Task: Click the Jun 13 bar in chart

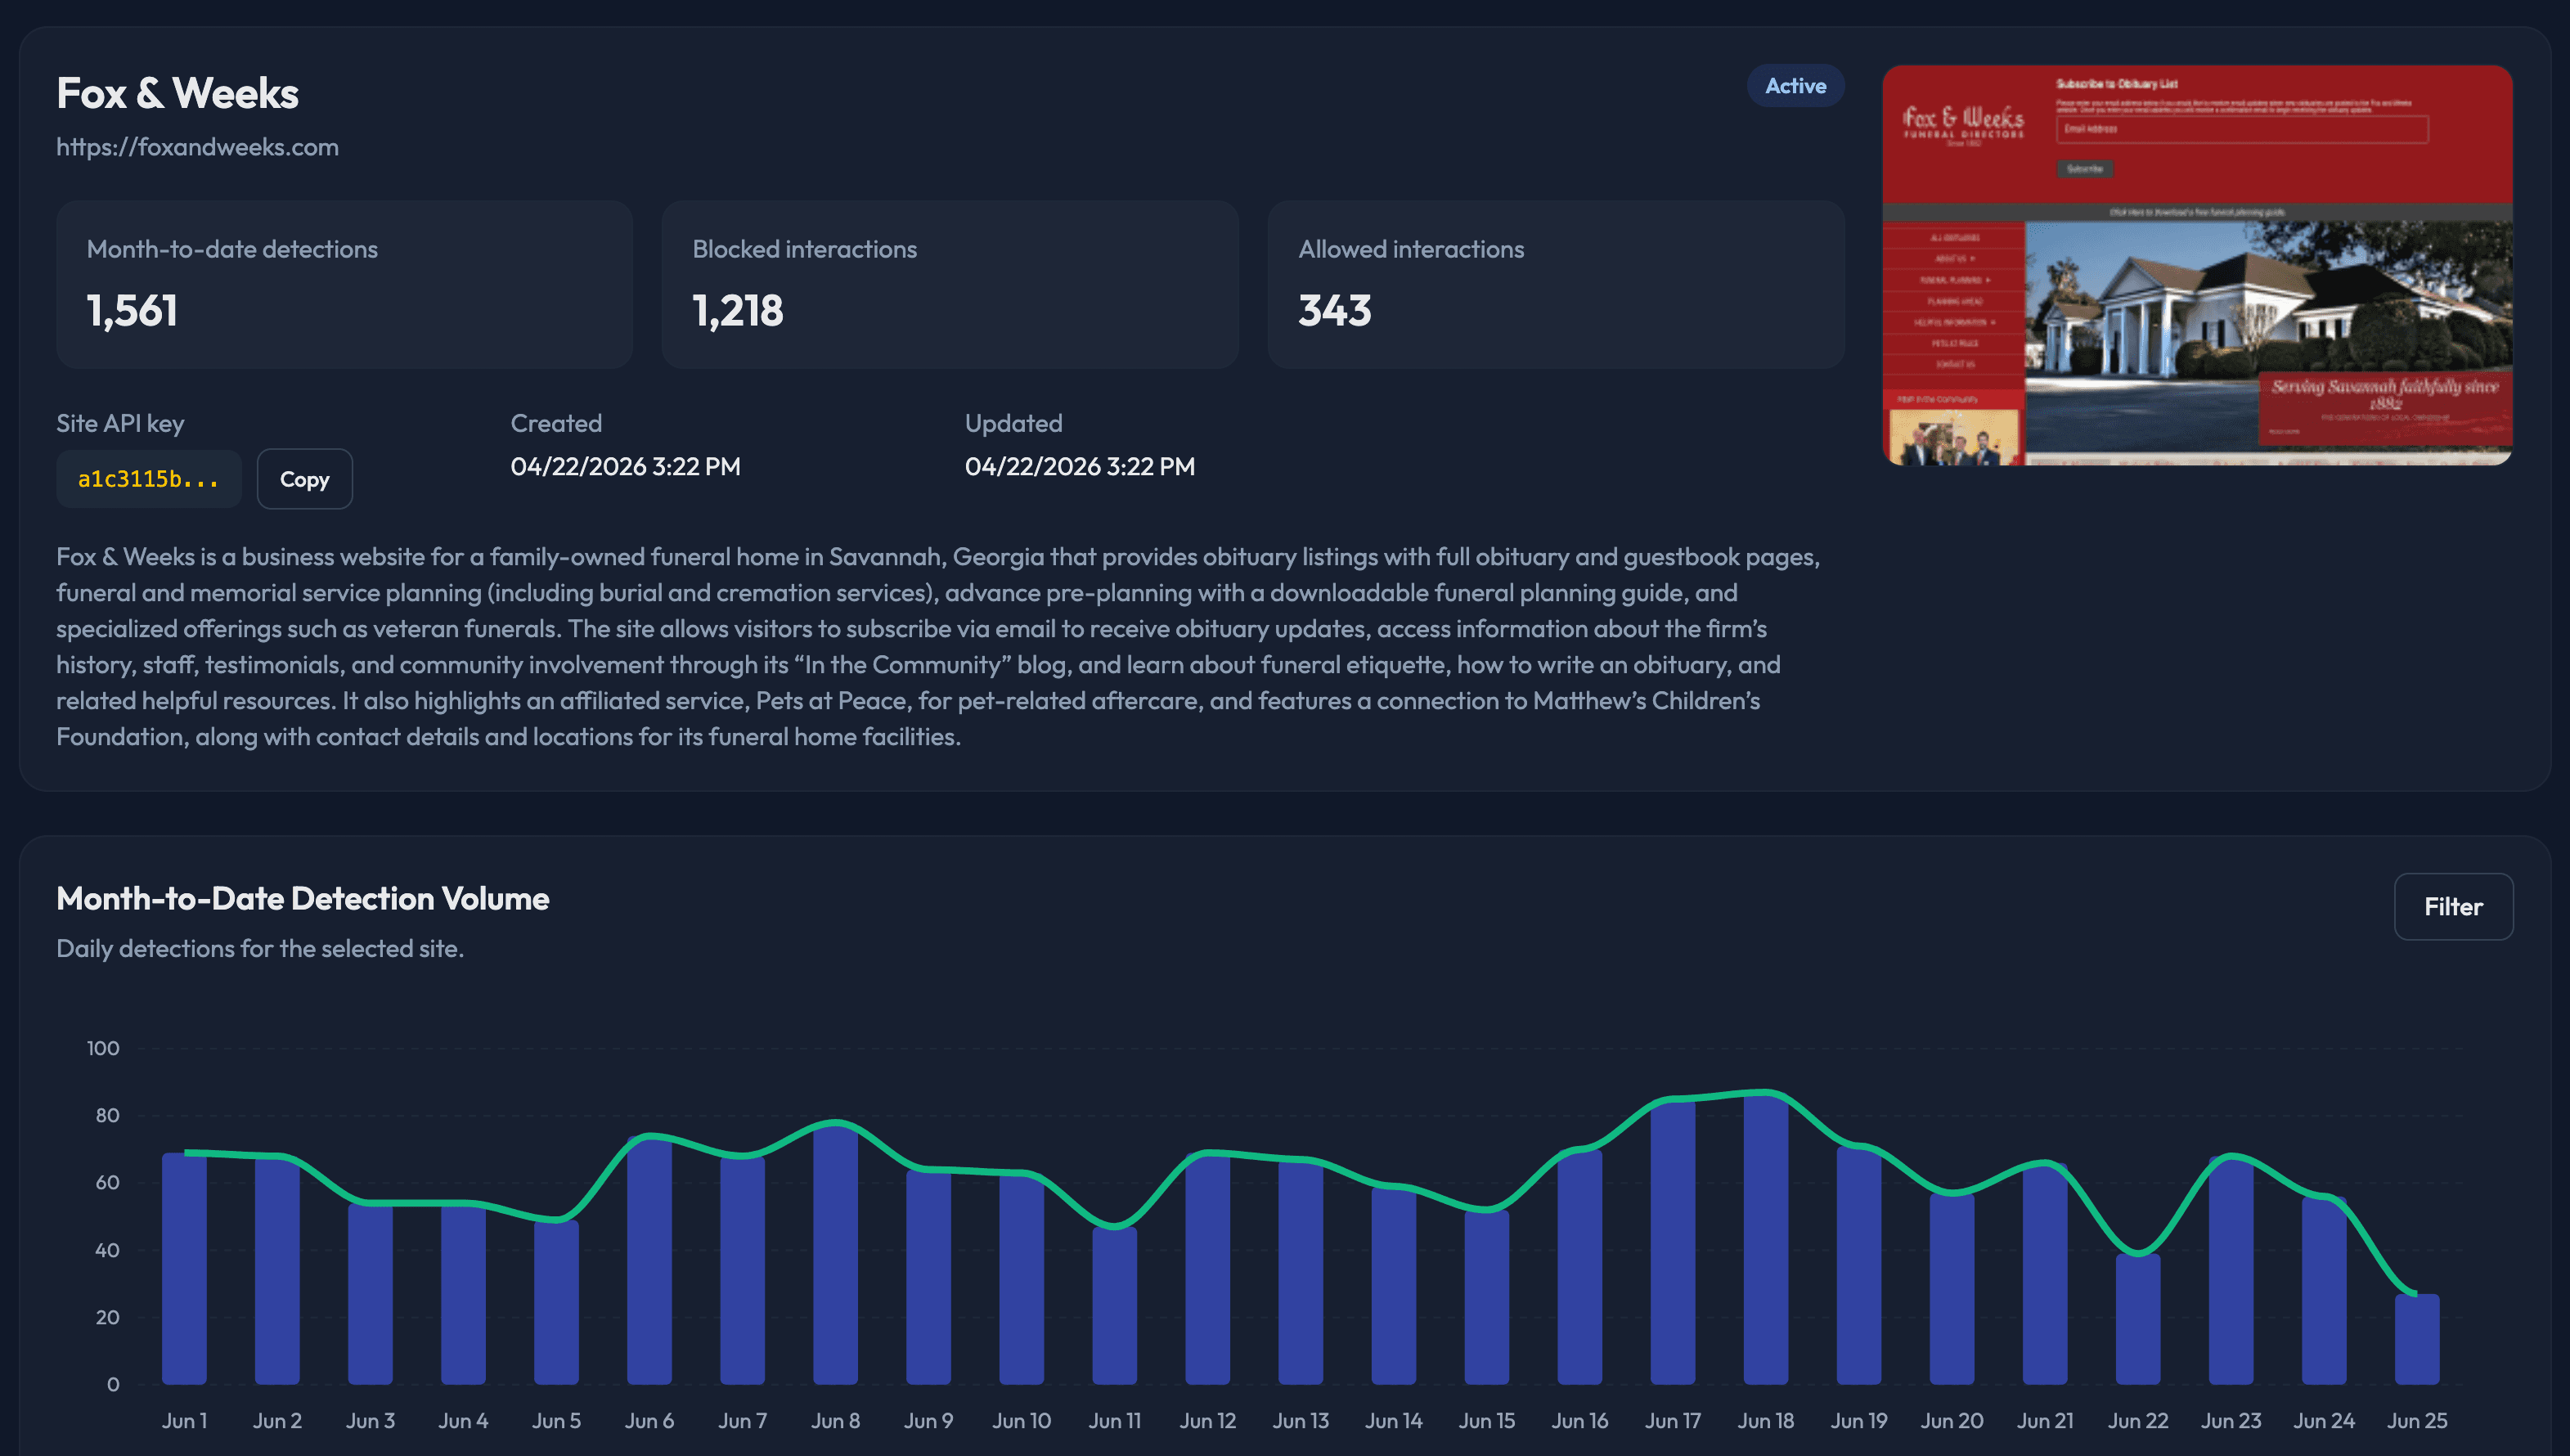Action: click(1300, 1272)
